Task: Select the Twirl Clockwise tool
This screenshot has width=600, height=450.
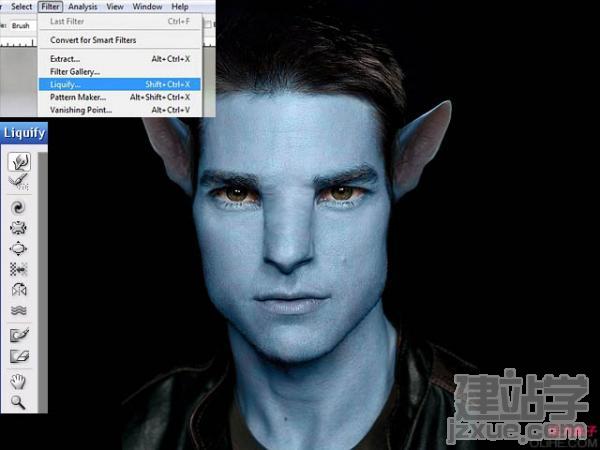Action: pos(18,207)
